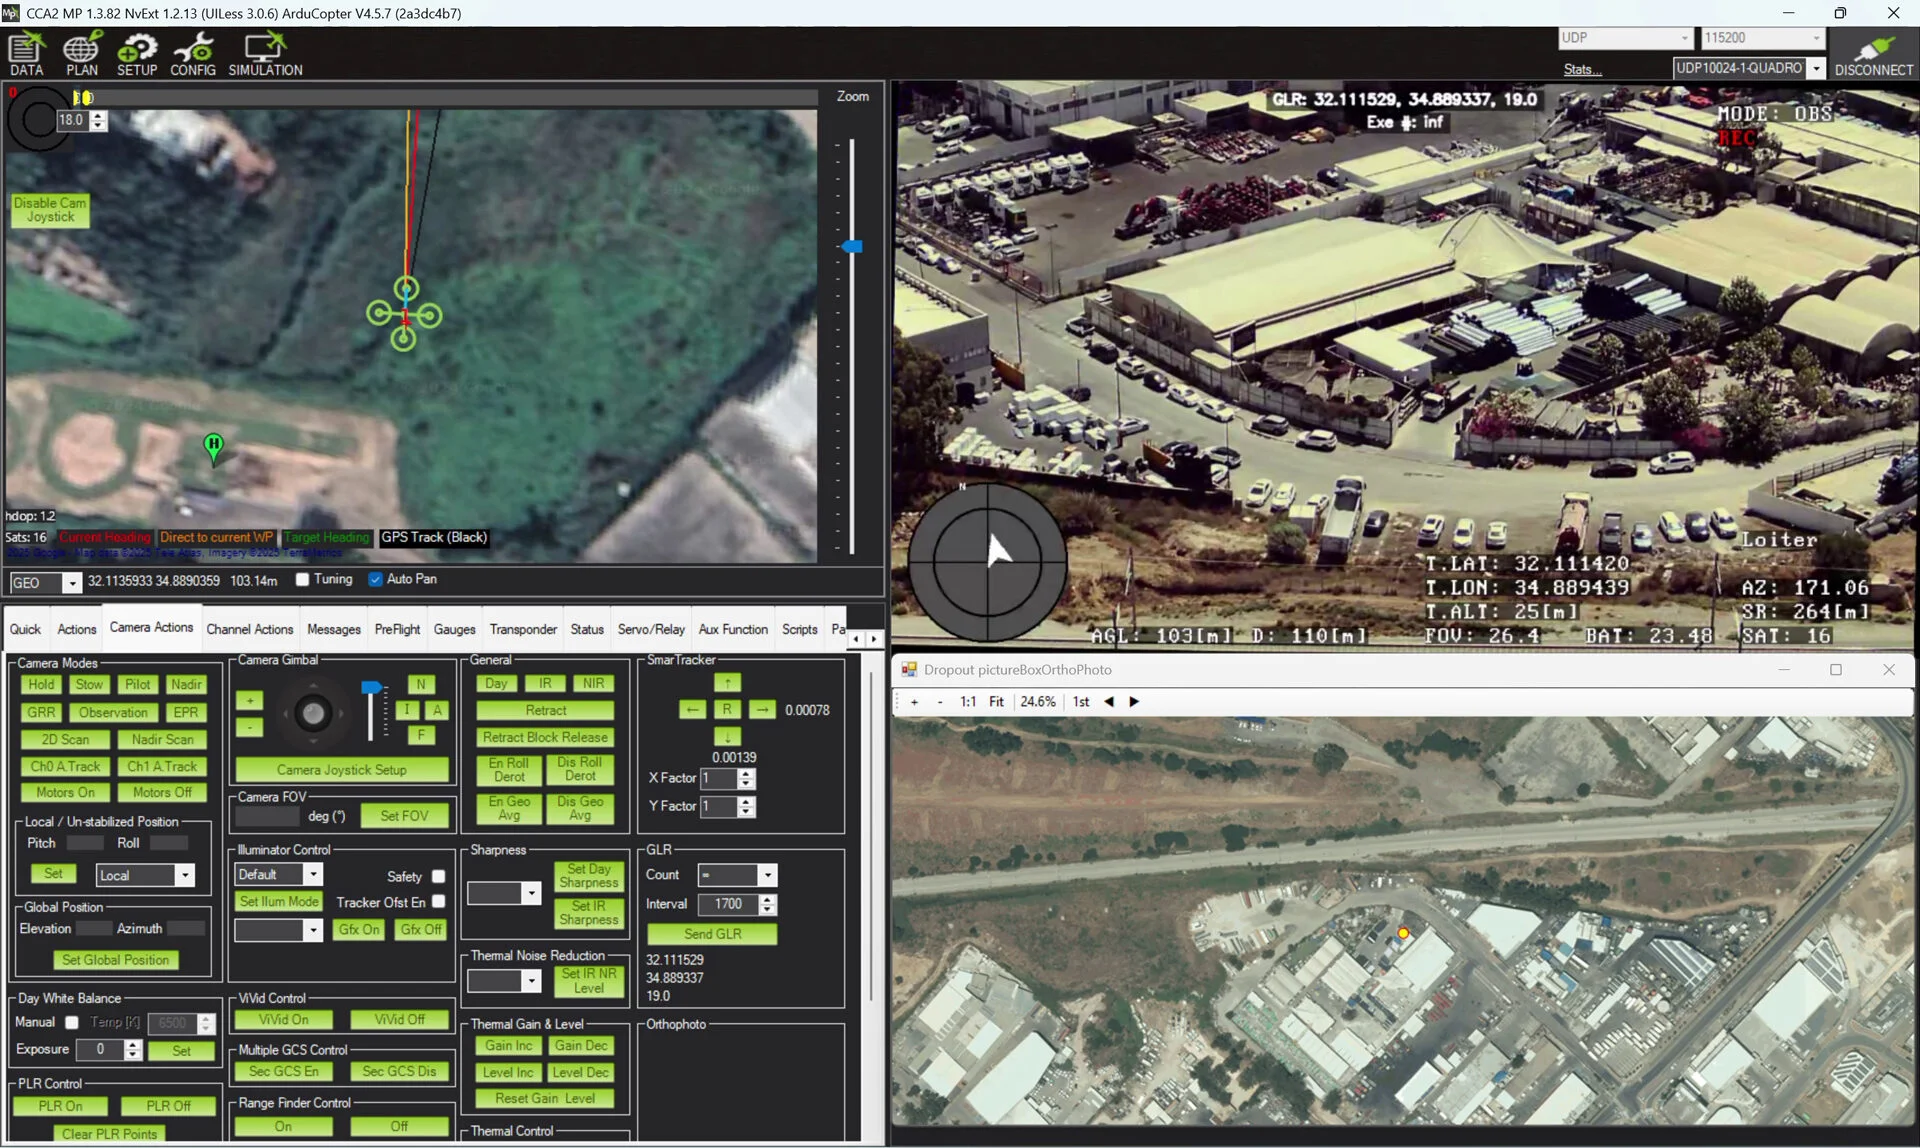Click the map Zoom slider handle
The width and height of the screenshot is (1920, 1148).
pyautogui.click(x=852, y=246)
